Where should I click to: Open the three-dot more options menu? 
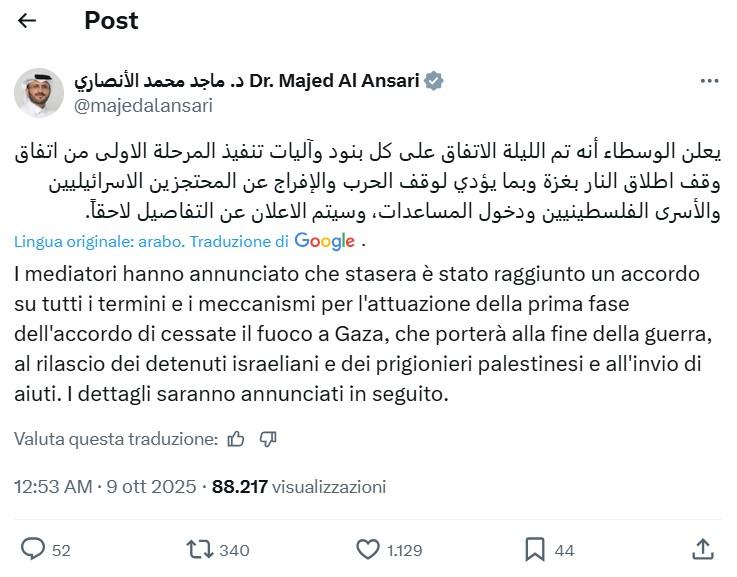point(709,81)
